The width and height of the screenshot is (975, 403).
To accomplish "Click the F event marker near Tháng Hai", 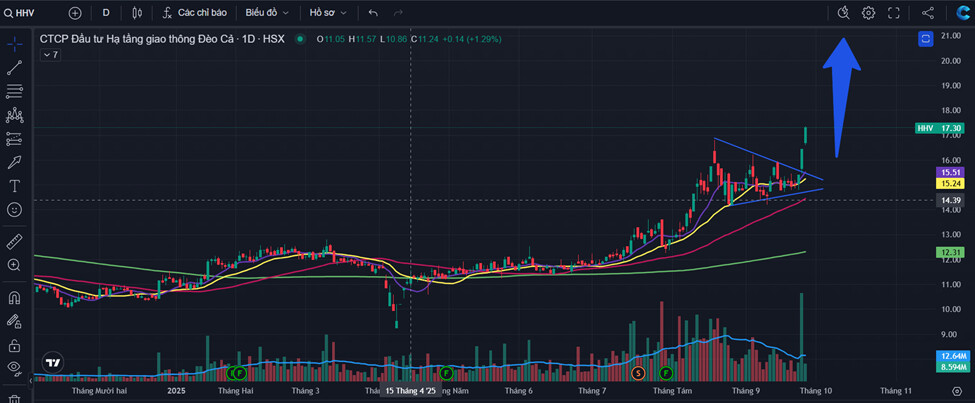I will tap(240, 373).
